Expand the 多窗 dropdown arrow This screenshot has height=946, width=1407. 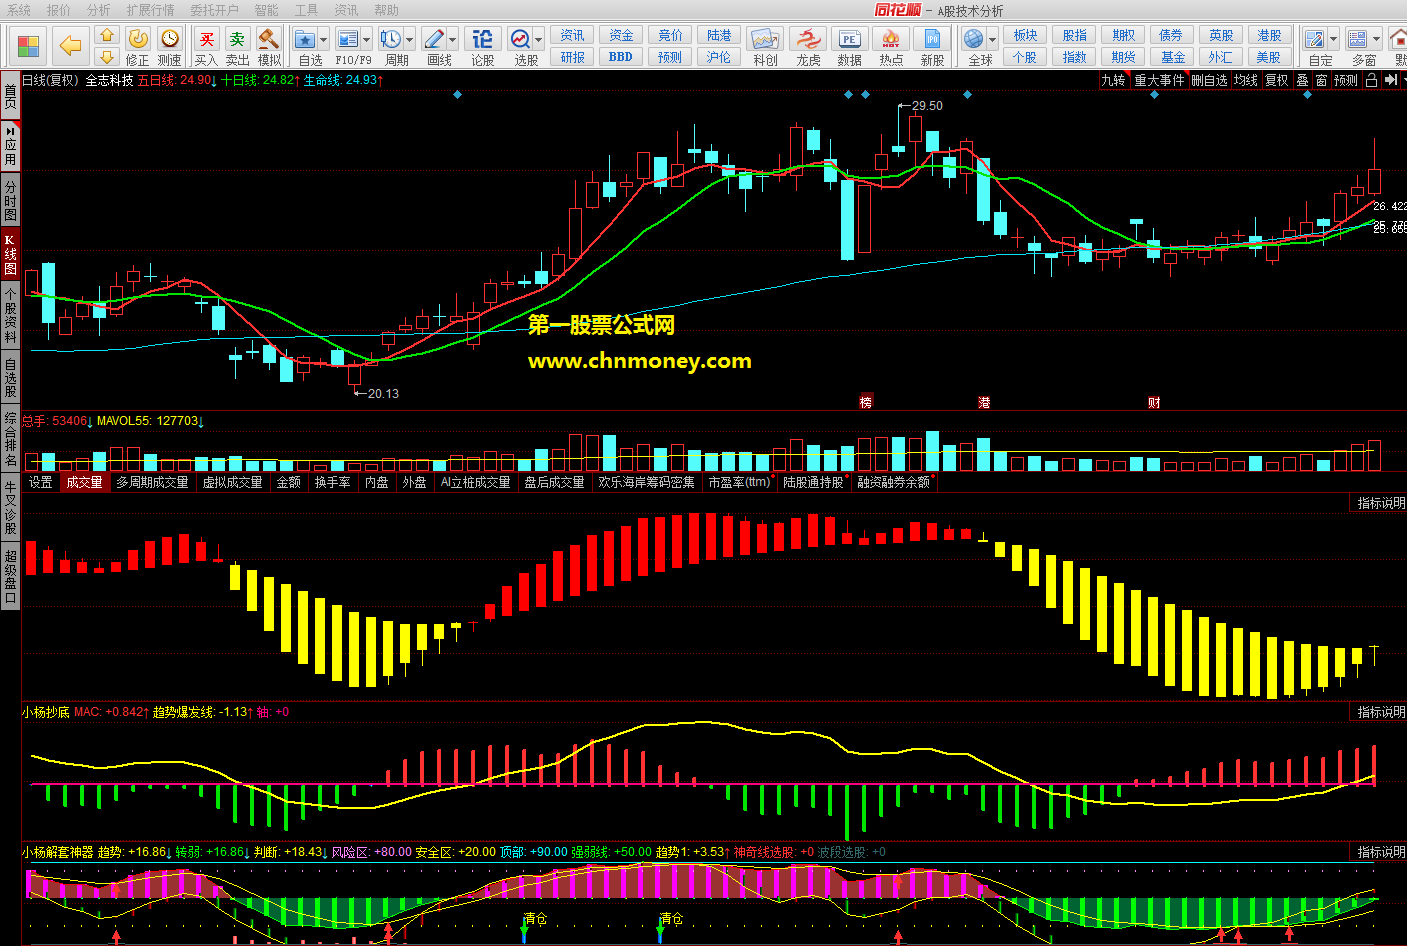[1376, 40]
